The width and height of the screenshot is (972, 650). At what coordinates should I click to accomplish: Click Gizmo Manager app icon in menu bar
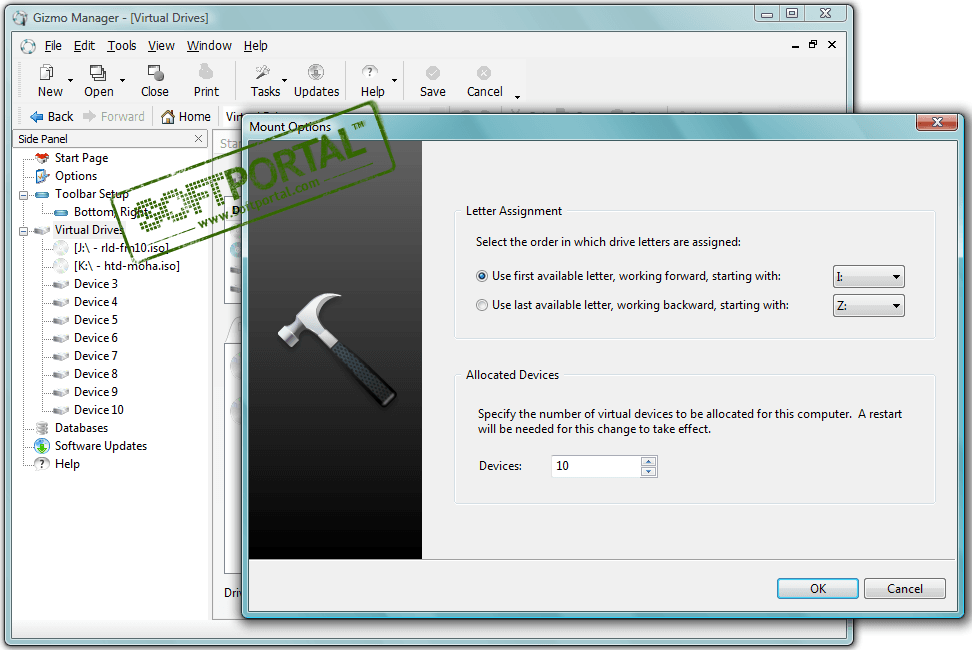(x=28, y=46)
